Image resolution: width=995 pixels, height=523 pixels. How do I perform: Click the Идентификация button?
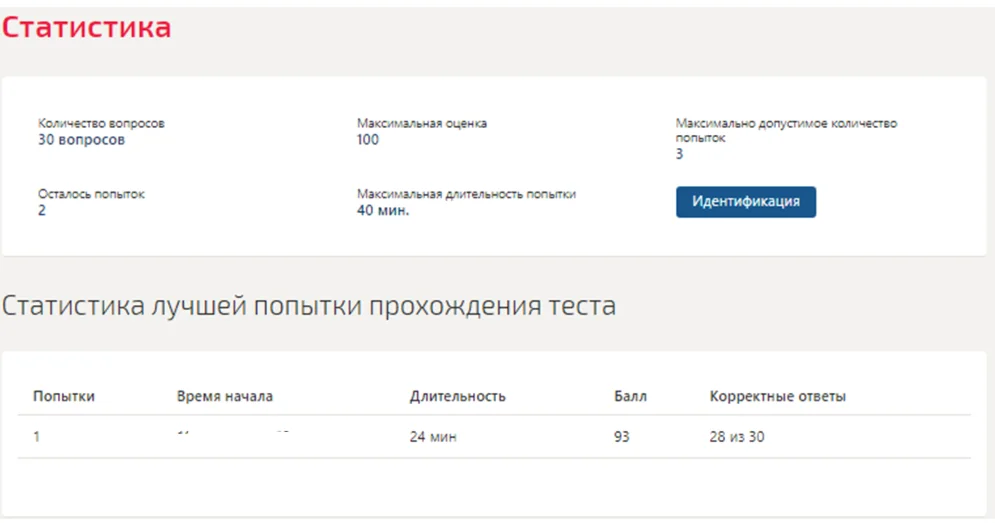tap(746, 202)
